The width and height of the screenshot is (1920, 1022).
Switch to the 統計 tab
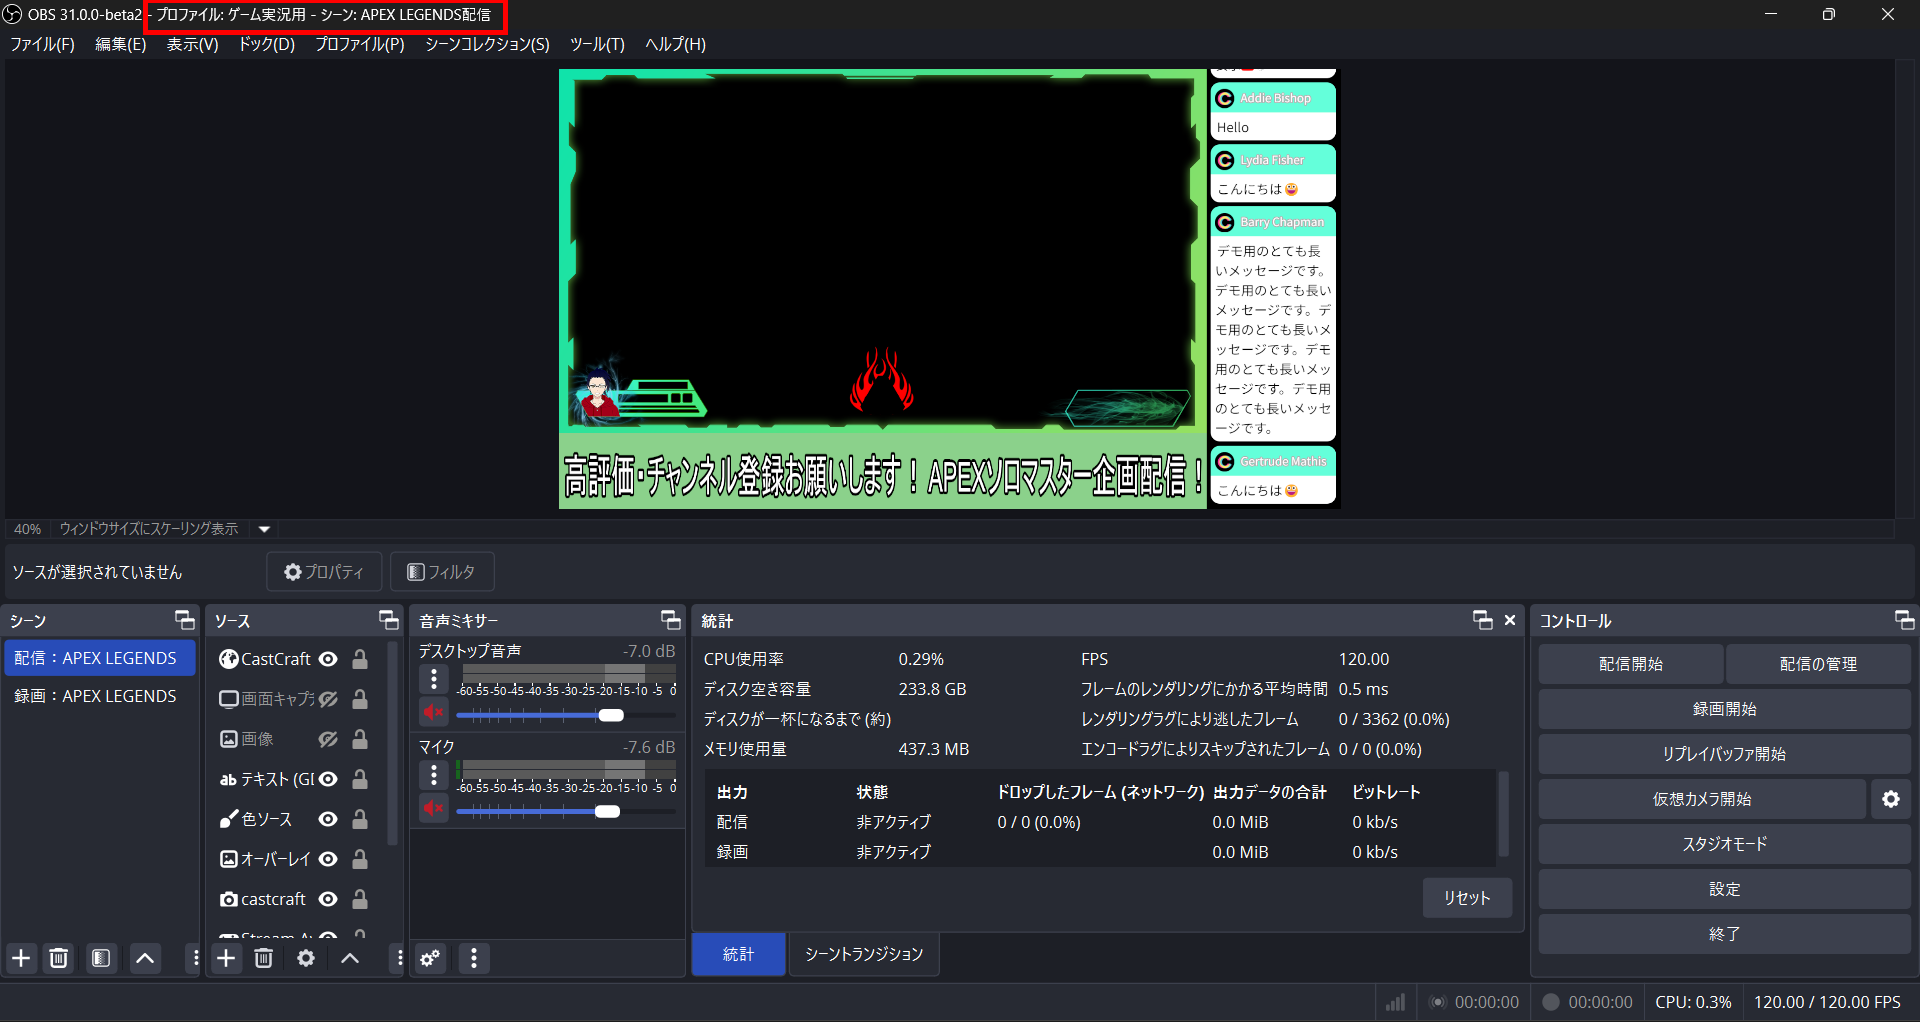[x=739, y=954]
